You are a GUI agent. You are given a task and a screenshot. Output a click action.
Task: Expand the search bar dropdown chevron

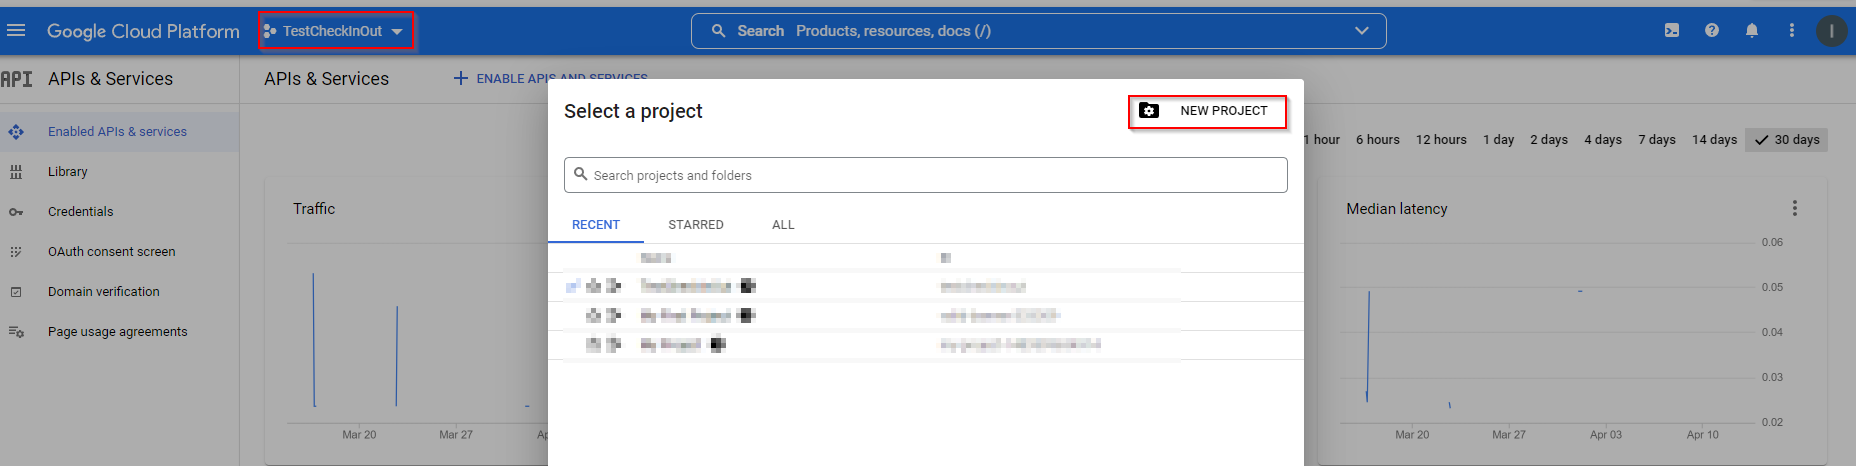(1361, 31)
